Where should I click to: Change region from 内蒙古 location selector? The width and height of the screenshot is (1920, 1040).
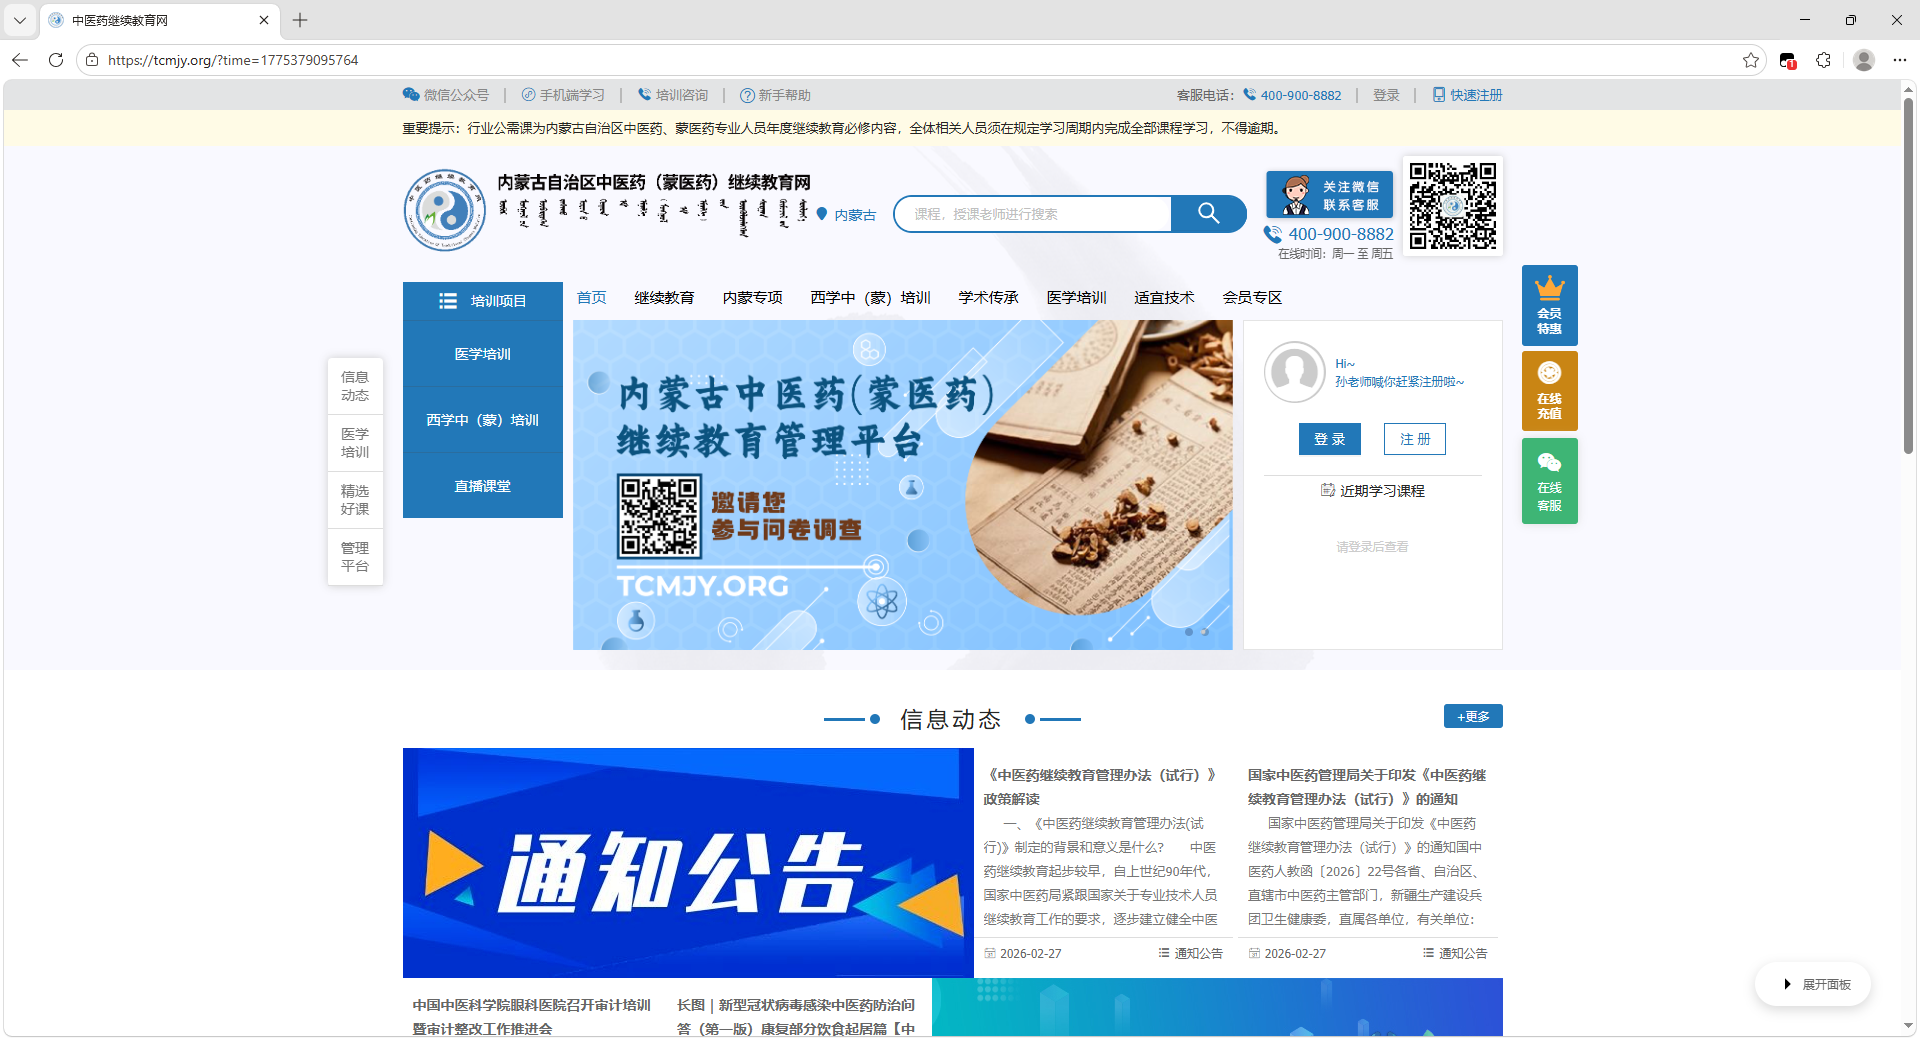tap(847, 215)
